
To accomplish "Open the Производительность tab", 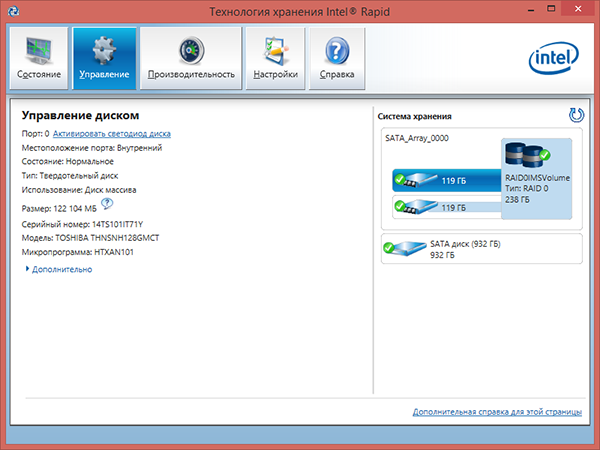I will [x=191, y=58].
